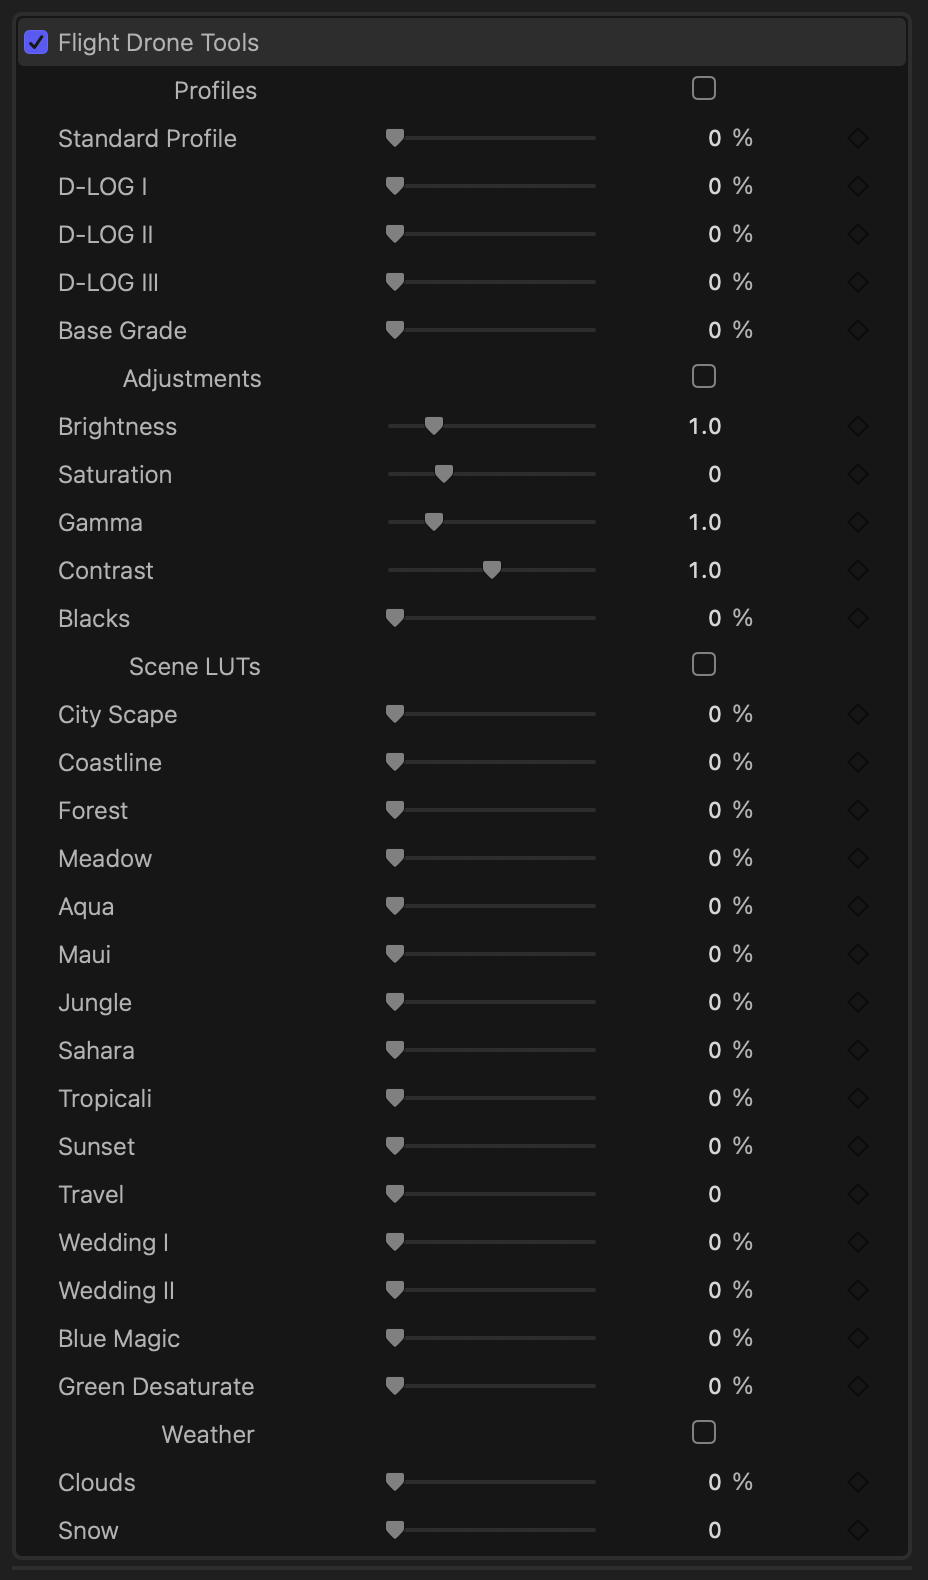Viewport: 928px width, 1580px height.
Task: Click keyframe diamond beside Sunset
Action: [858, 1147]
